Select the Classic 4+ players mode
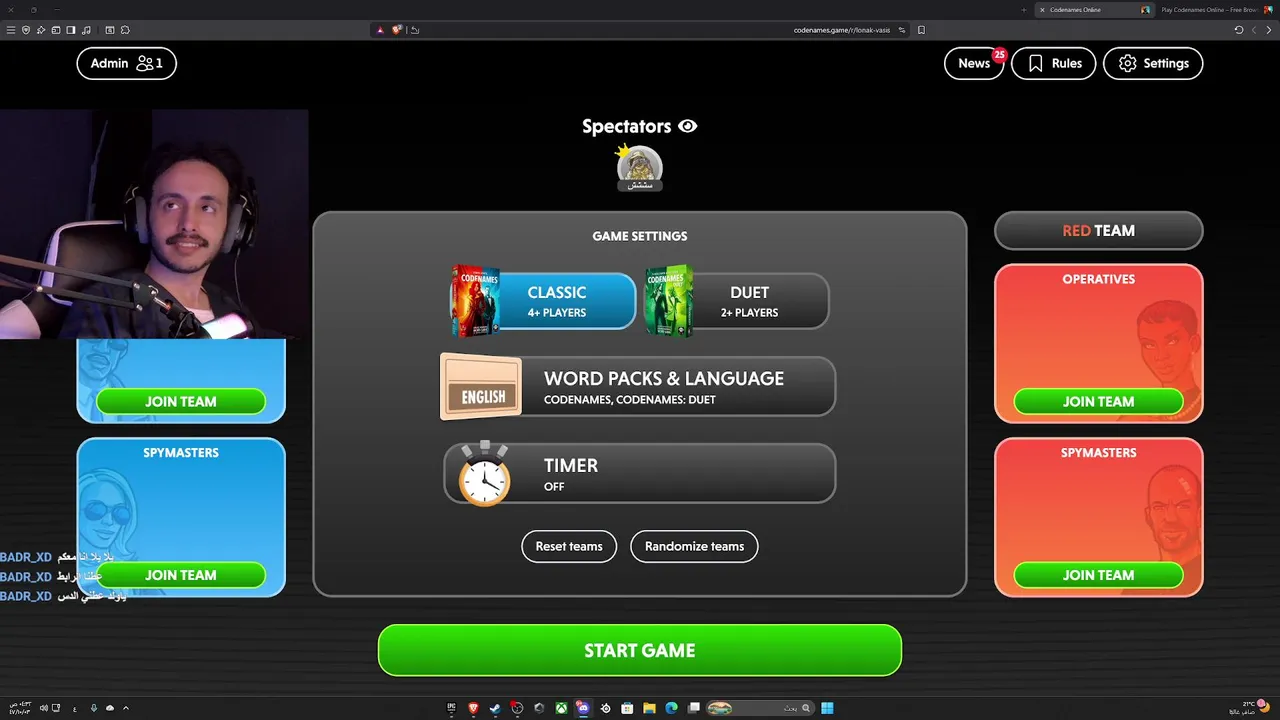The image size is (1280, 720). click(543, 301)
